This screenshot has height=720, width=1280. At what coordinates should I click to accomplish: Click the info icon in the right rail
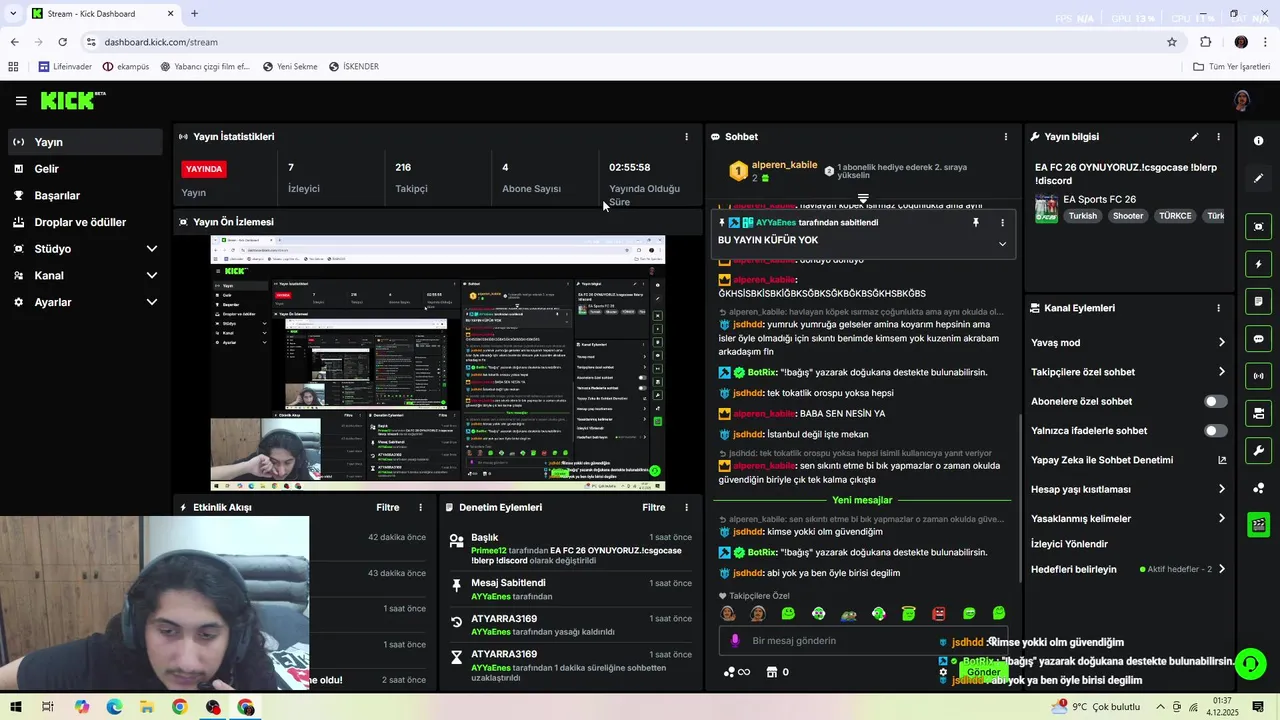(x=1258, y=141)
